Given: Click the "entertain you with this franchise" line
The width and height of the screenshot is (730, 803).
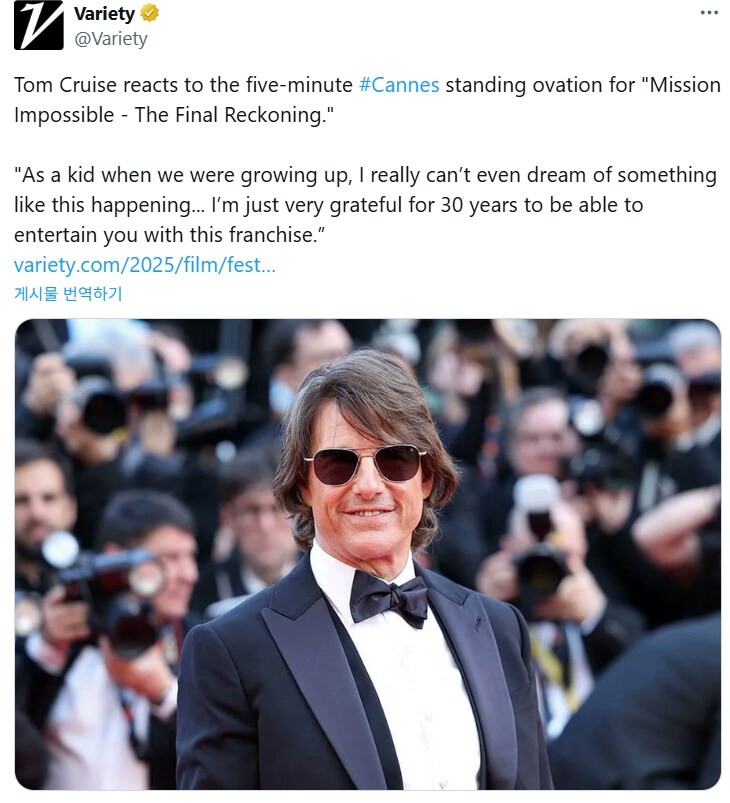Looking at the screenshot, I should (x=170, y=236).
